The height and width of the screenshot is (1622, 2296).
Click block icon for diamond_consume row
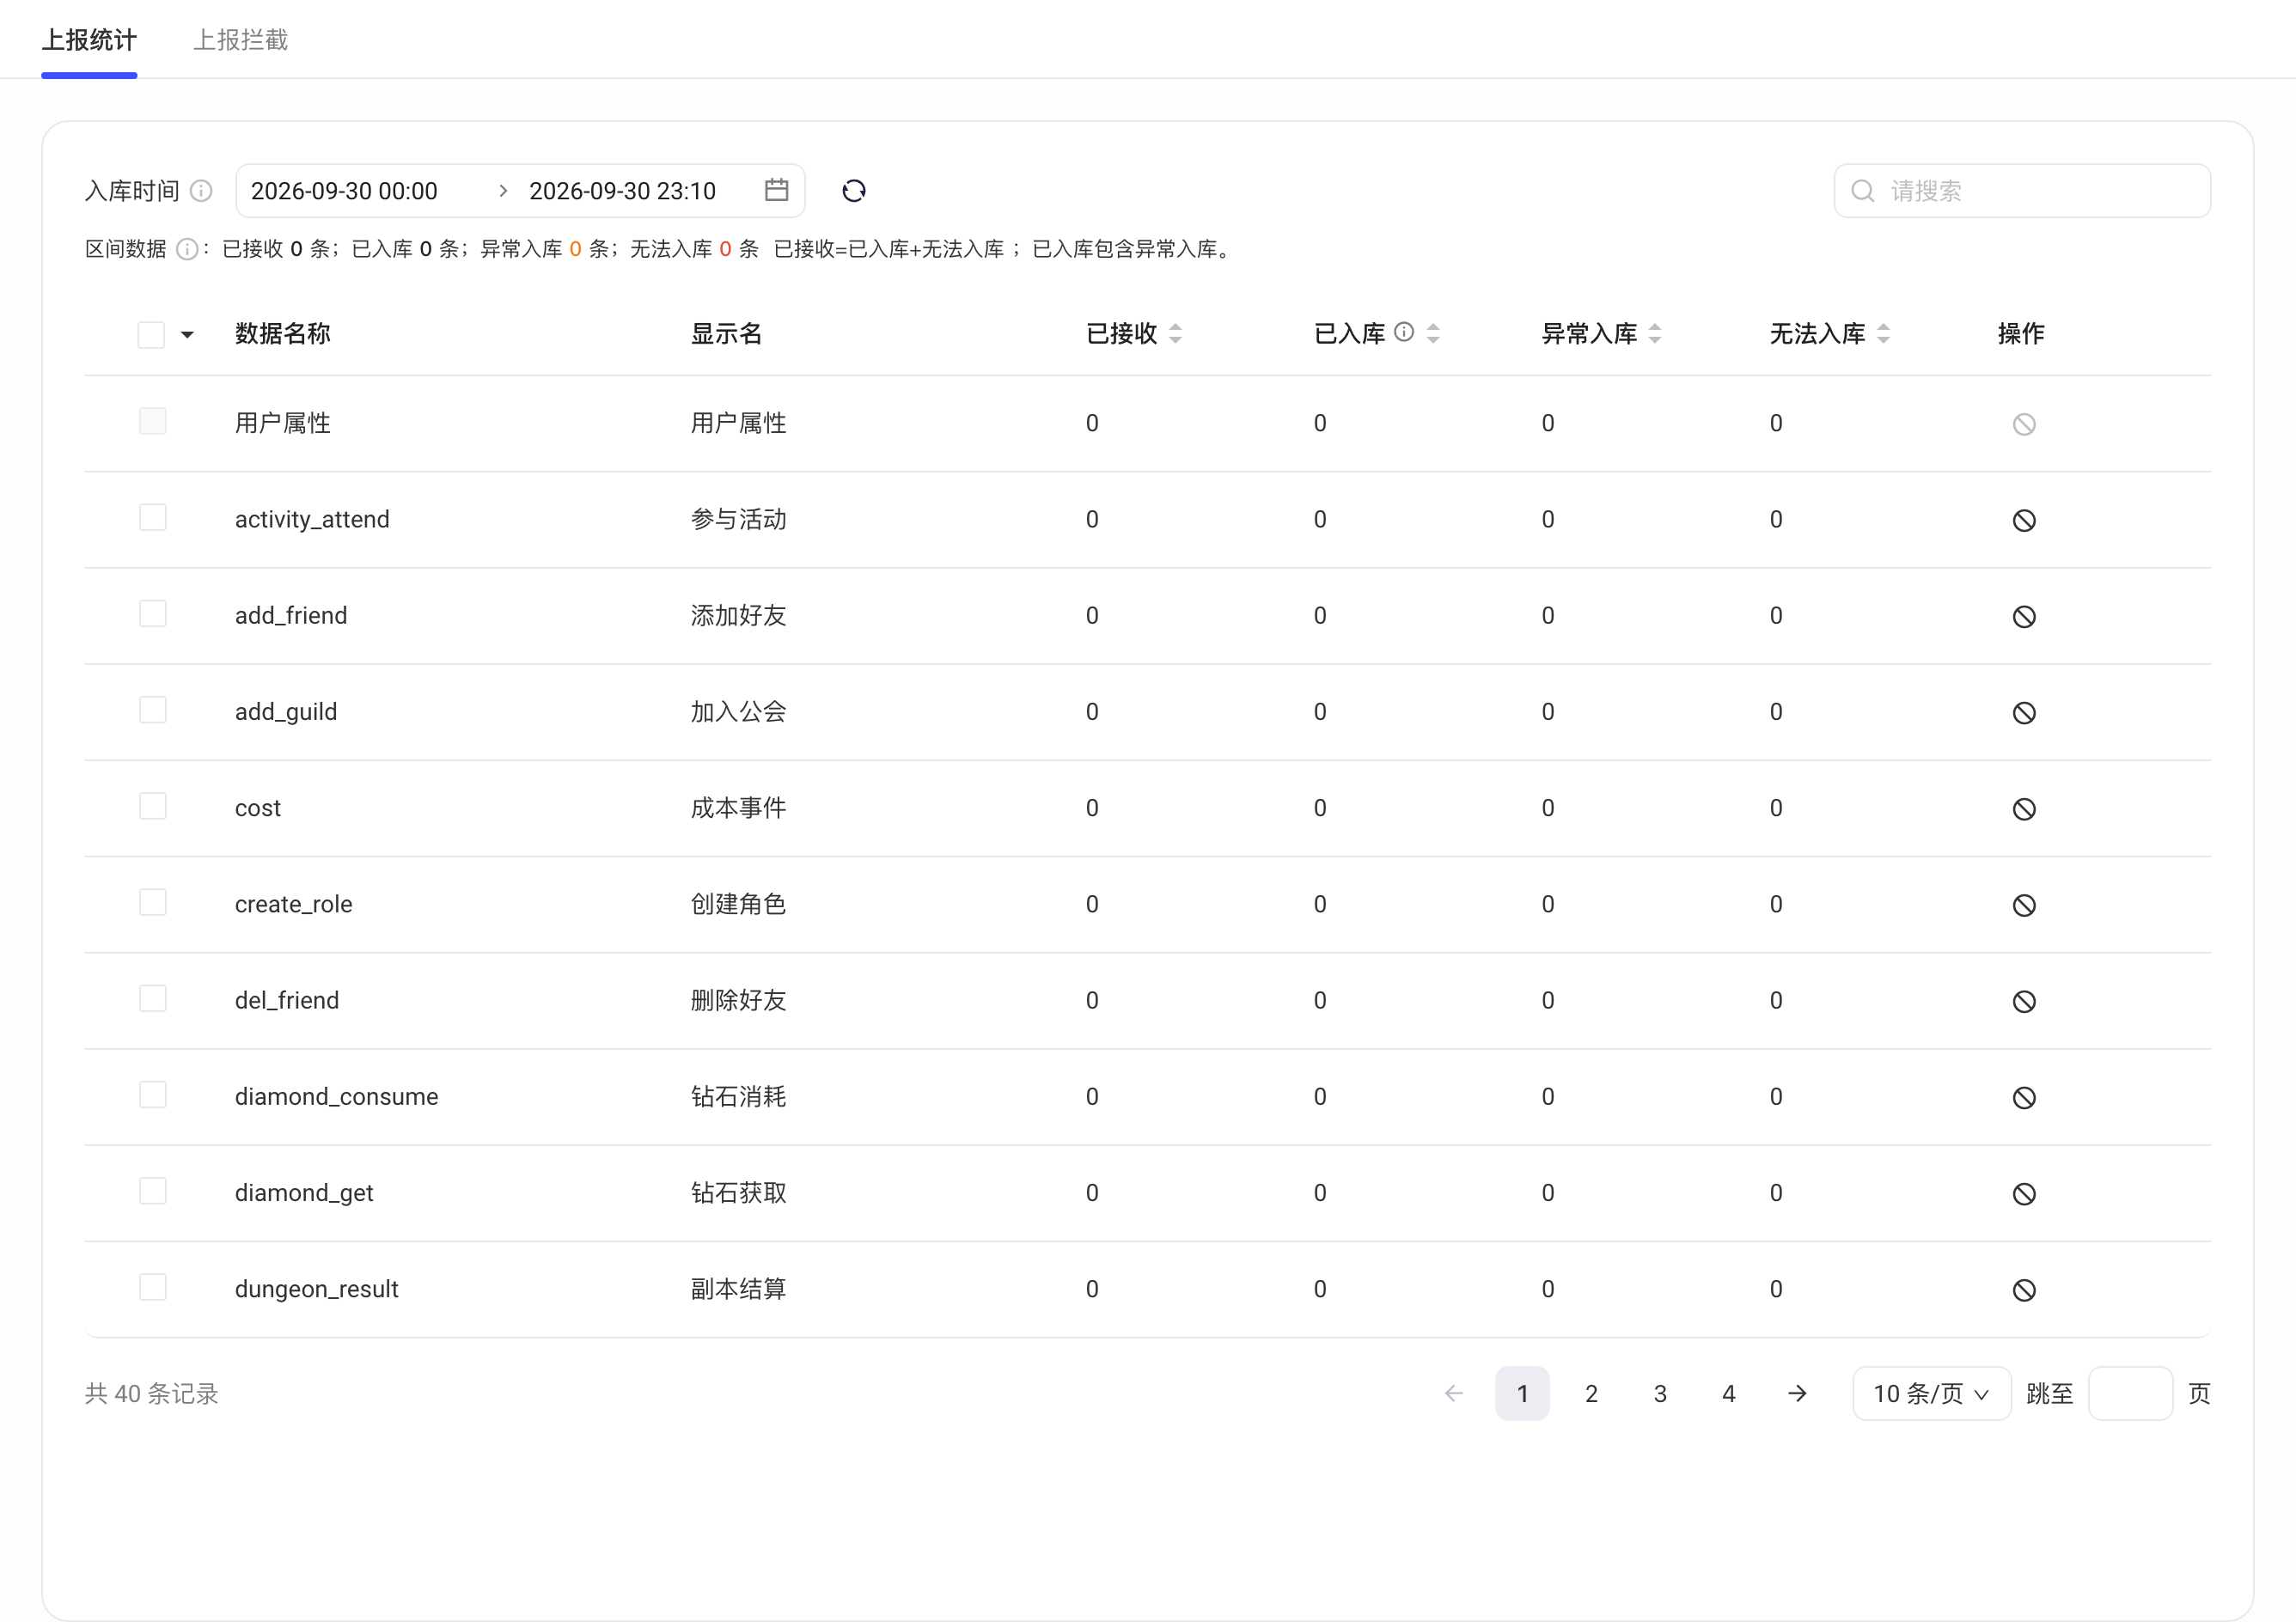coord(2024,1098)
